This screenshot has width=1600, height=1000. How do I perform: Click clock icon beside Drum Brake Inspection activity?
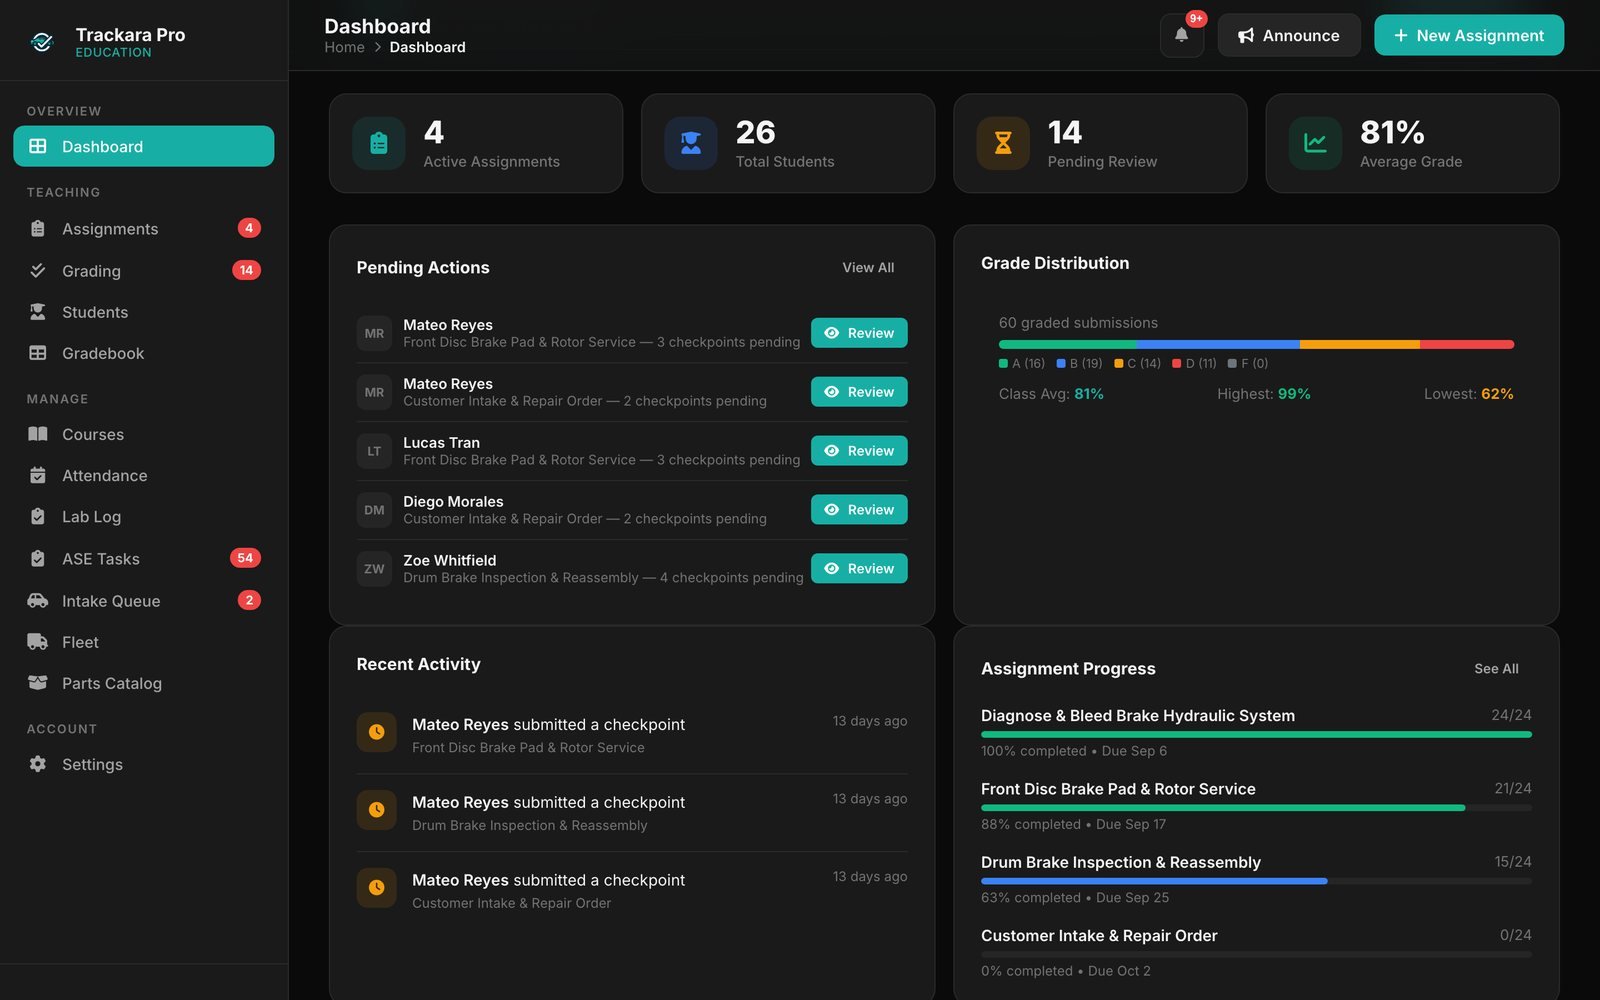(x=376, y=810)
